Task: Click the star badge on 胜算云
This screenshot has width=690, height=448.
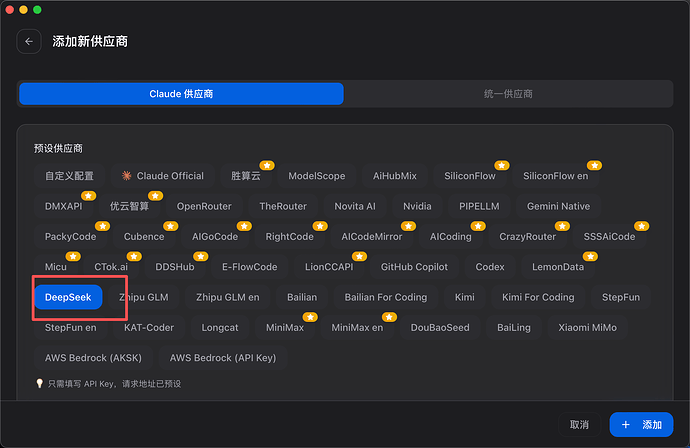Action: [267, 165]
